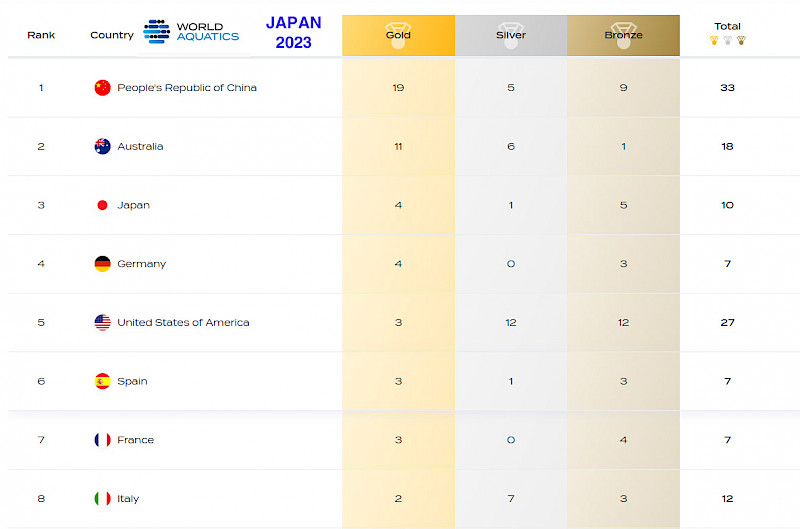This screenshot has width=800, height=529.
Task: Click the Japan flag icon
Action: click(102, 205)
